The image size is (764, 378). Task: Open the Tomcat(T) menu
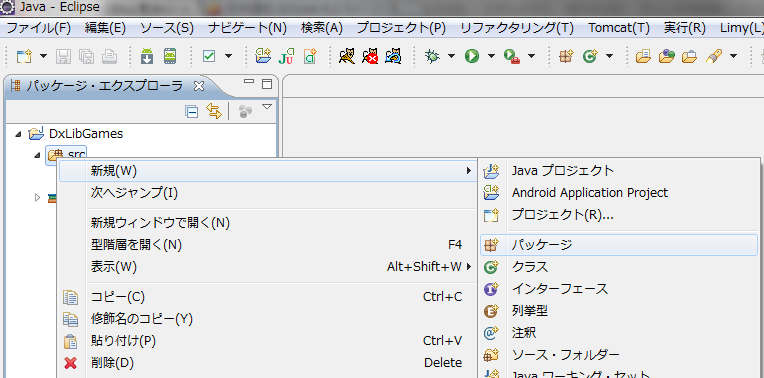pos(619,27)
